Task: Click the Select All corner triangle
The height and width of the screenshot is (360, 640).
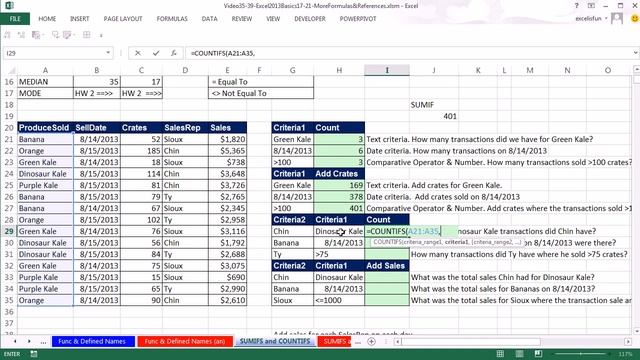Action: (12, 70)
